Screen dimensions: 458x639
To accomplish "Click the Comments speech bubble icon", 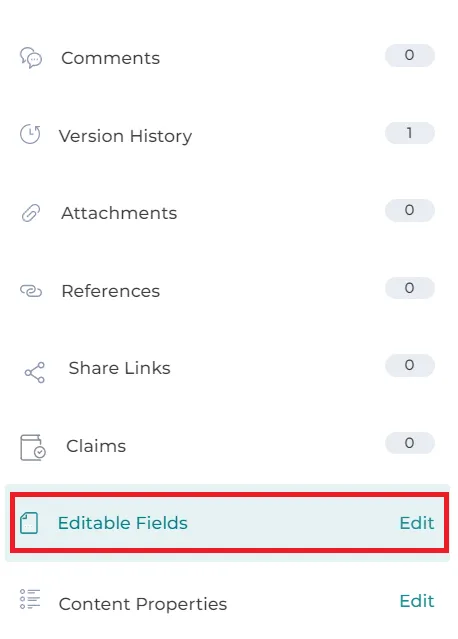I will [31, 57].
